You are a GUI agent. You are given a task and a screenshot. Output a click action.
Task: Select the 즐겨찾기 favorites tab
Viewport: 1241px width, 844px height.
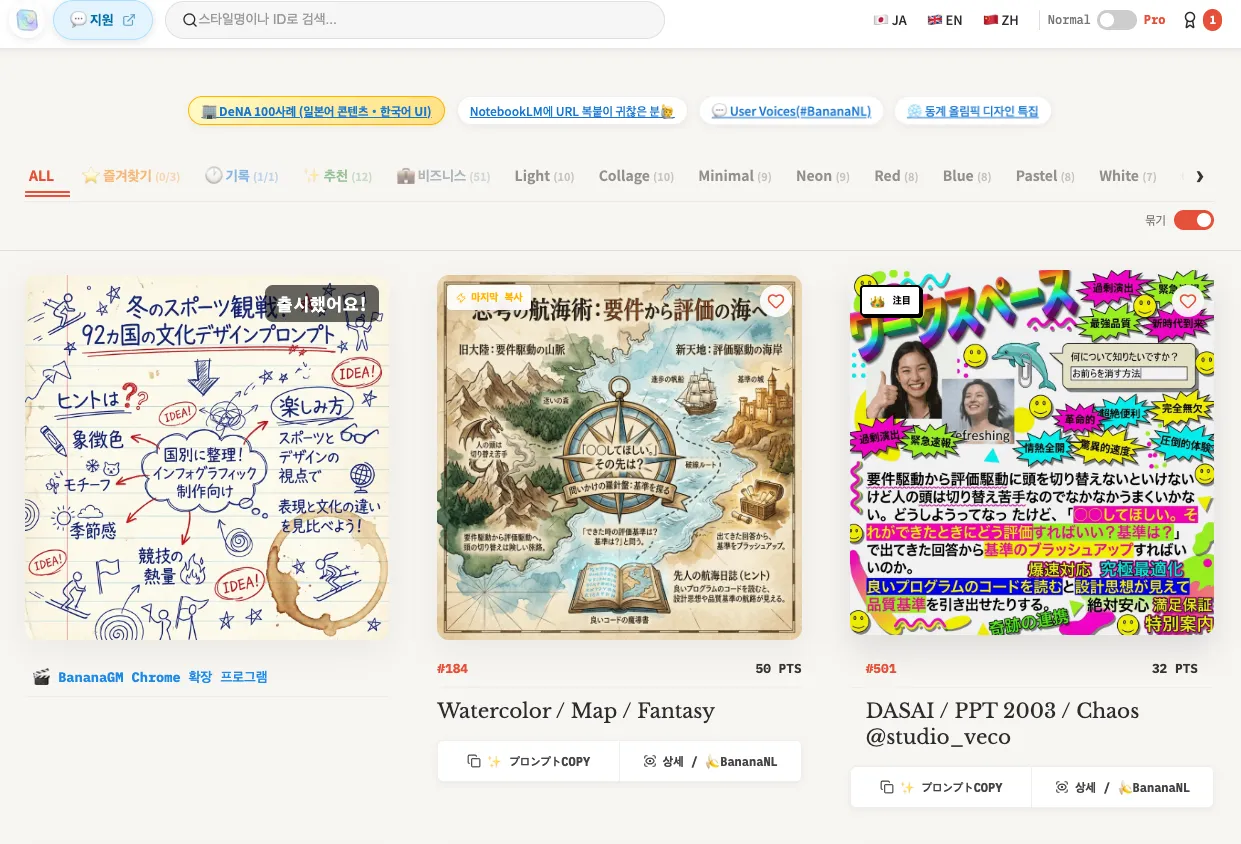(131, 176)
